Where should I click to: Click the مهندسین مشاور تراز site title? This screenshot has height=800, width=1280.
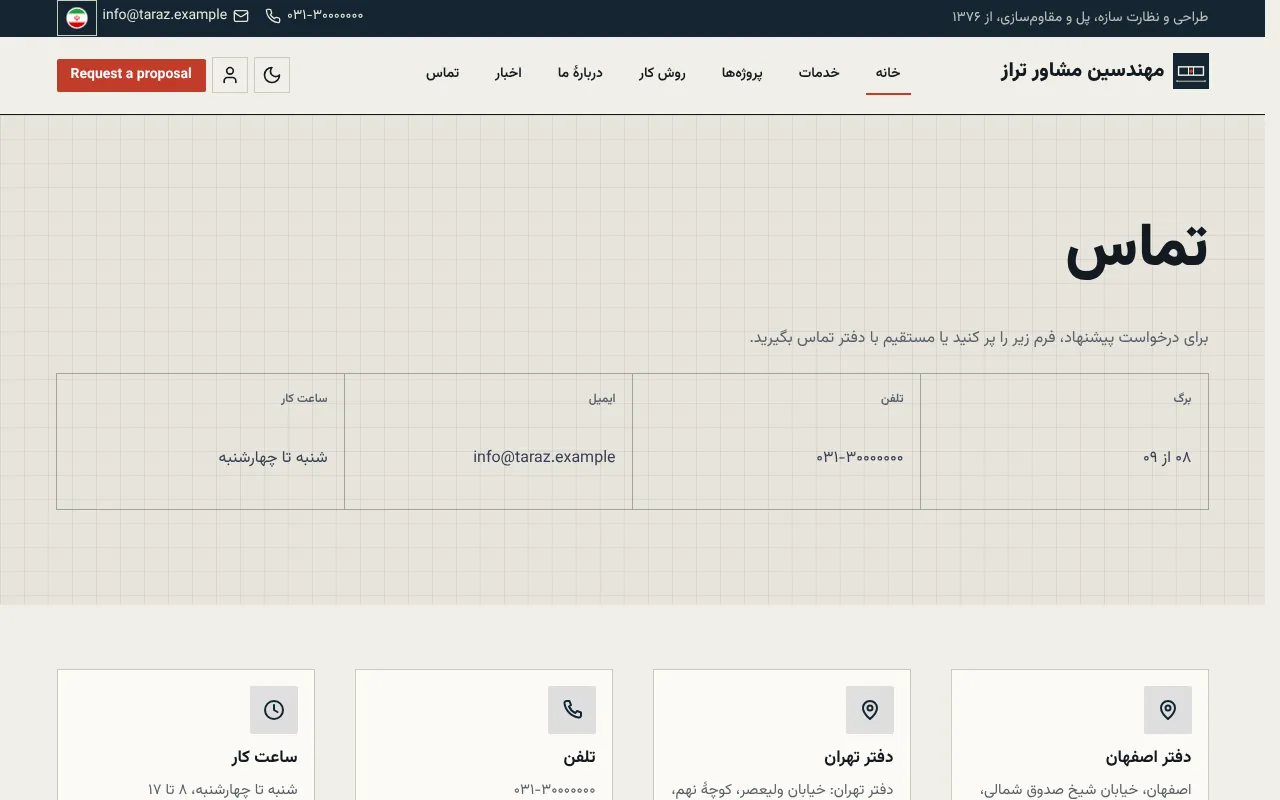[1082, 71]
